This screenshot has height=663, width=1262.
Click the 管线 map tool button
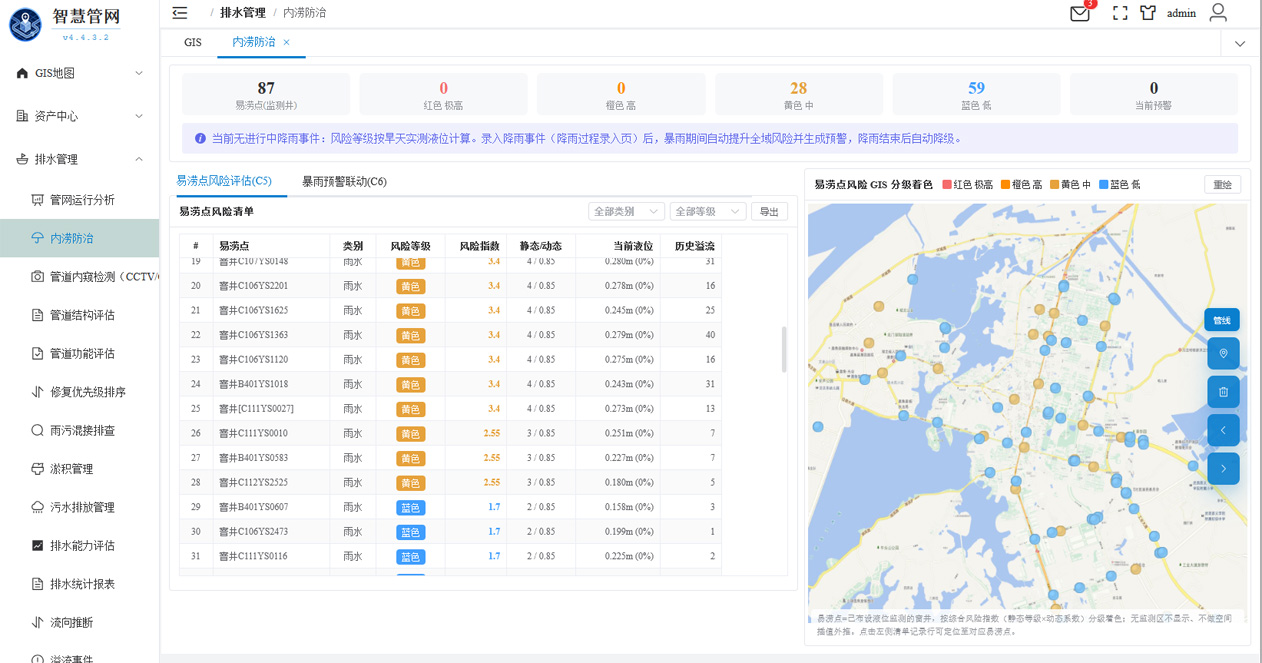tap(1222, 320)
